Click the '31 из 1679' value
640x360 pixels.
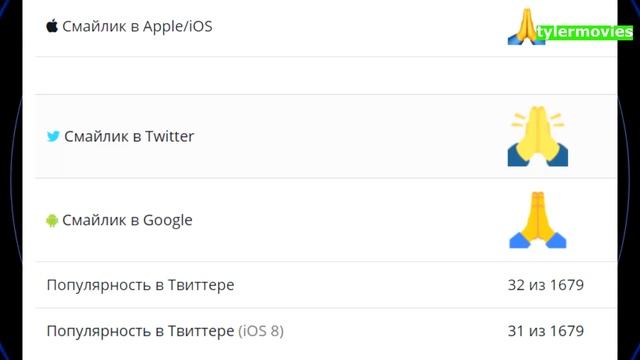pyautogui.click(x=546, y=331)
